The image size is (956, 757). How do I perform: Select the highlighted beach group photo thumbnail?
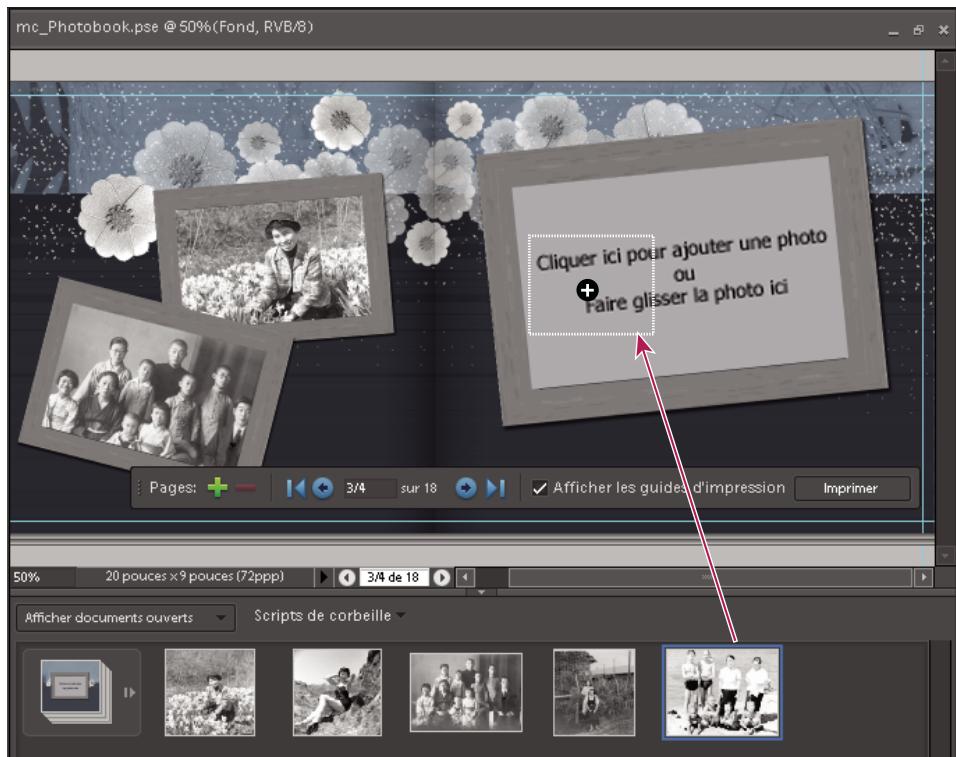coord(722,689)
